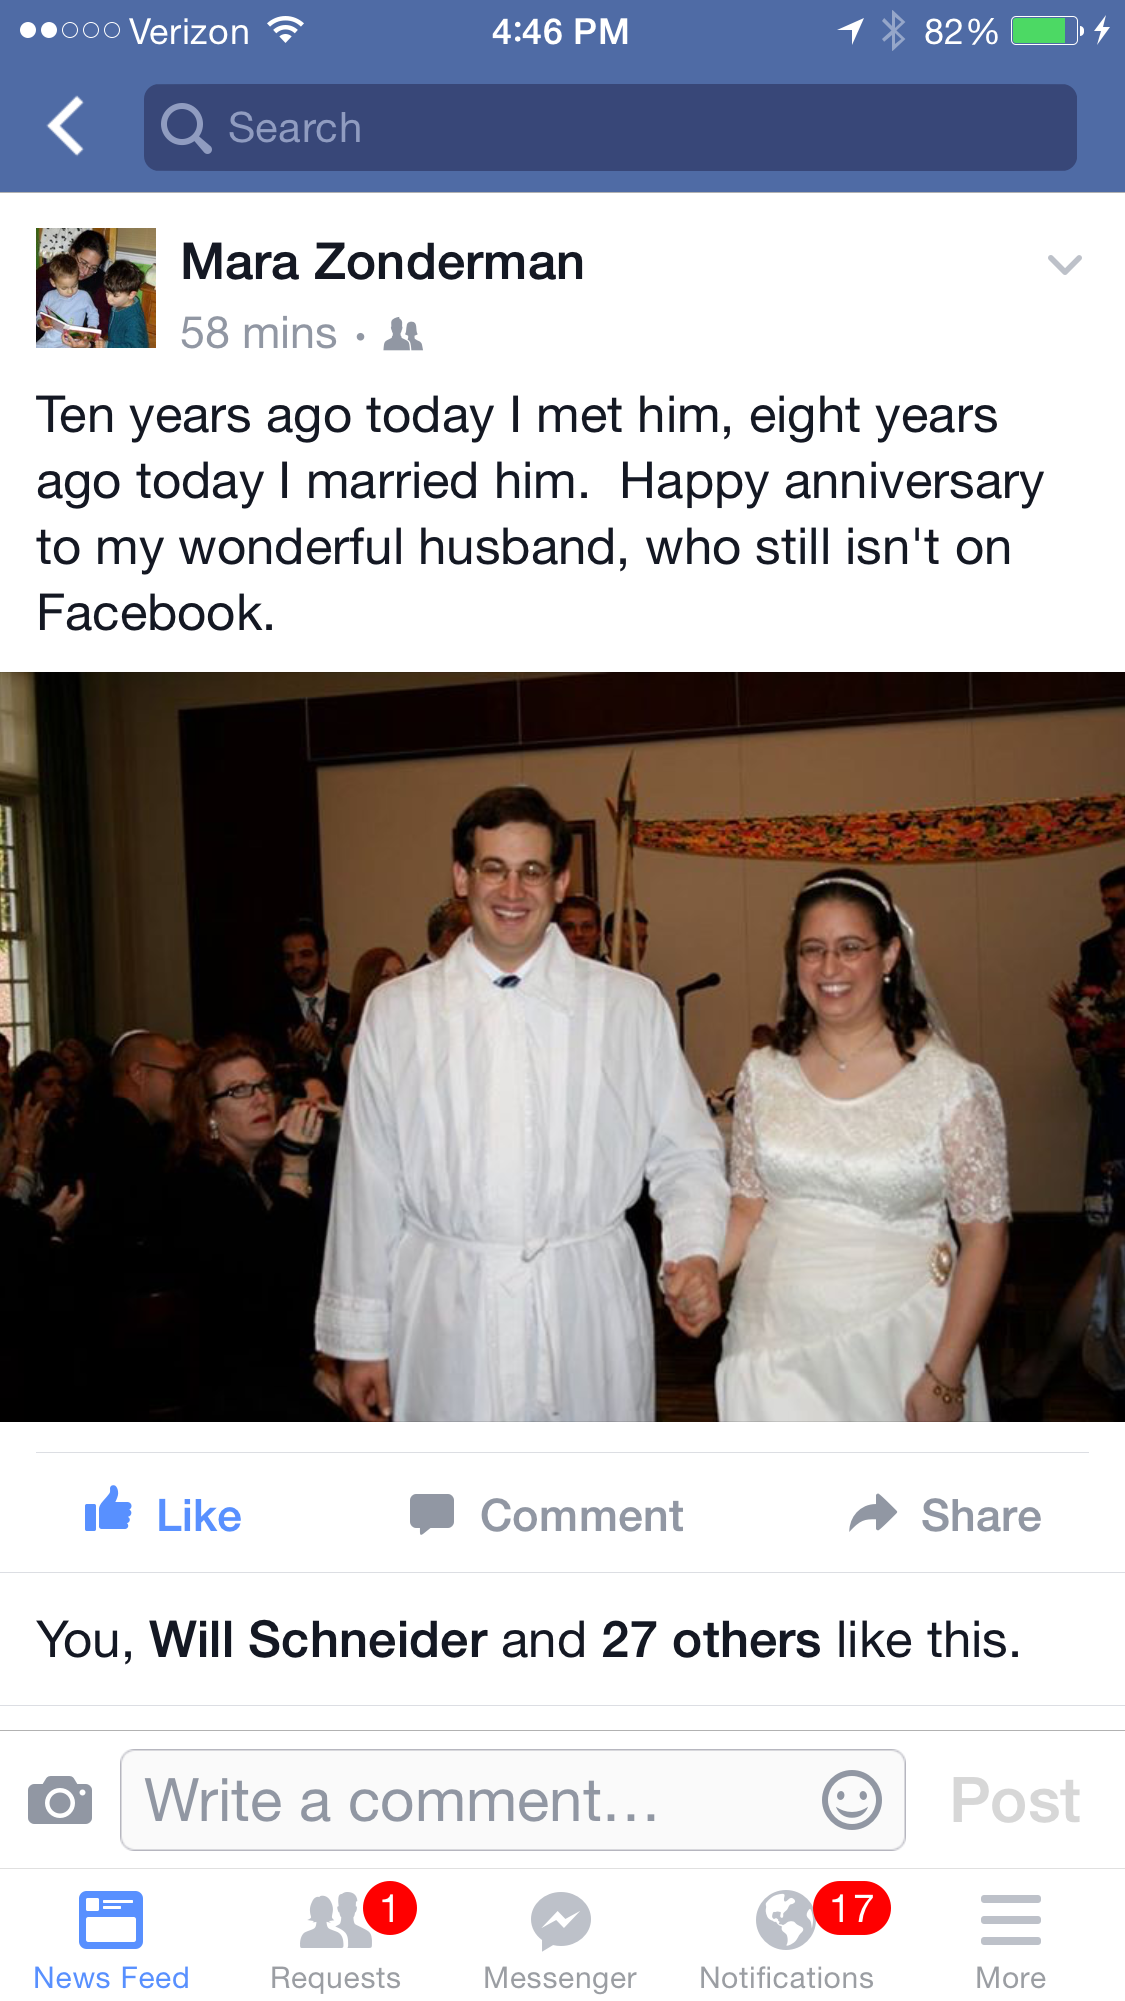Tap the search magnifier icon
The height and width of the screenshot is (2001, 1125).
pyautogui.click(x=185, y=128)
